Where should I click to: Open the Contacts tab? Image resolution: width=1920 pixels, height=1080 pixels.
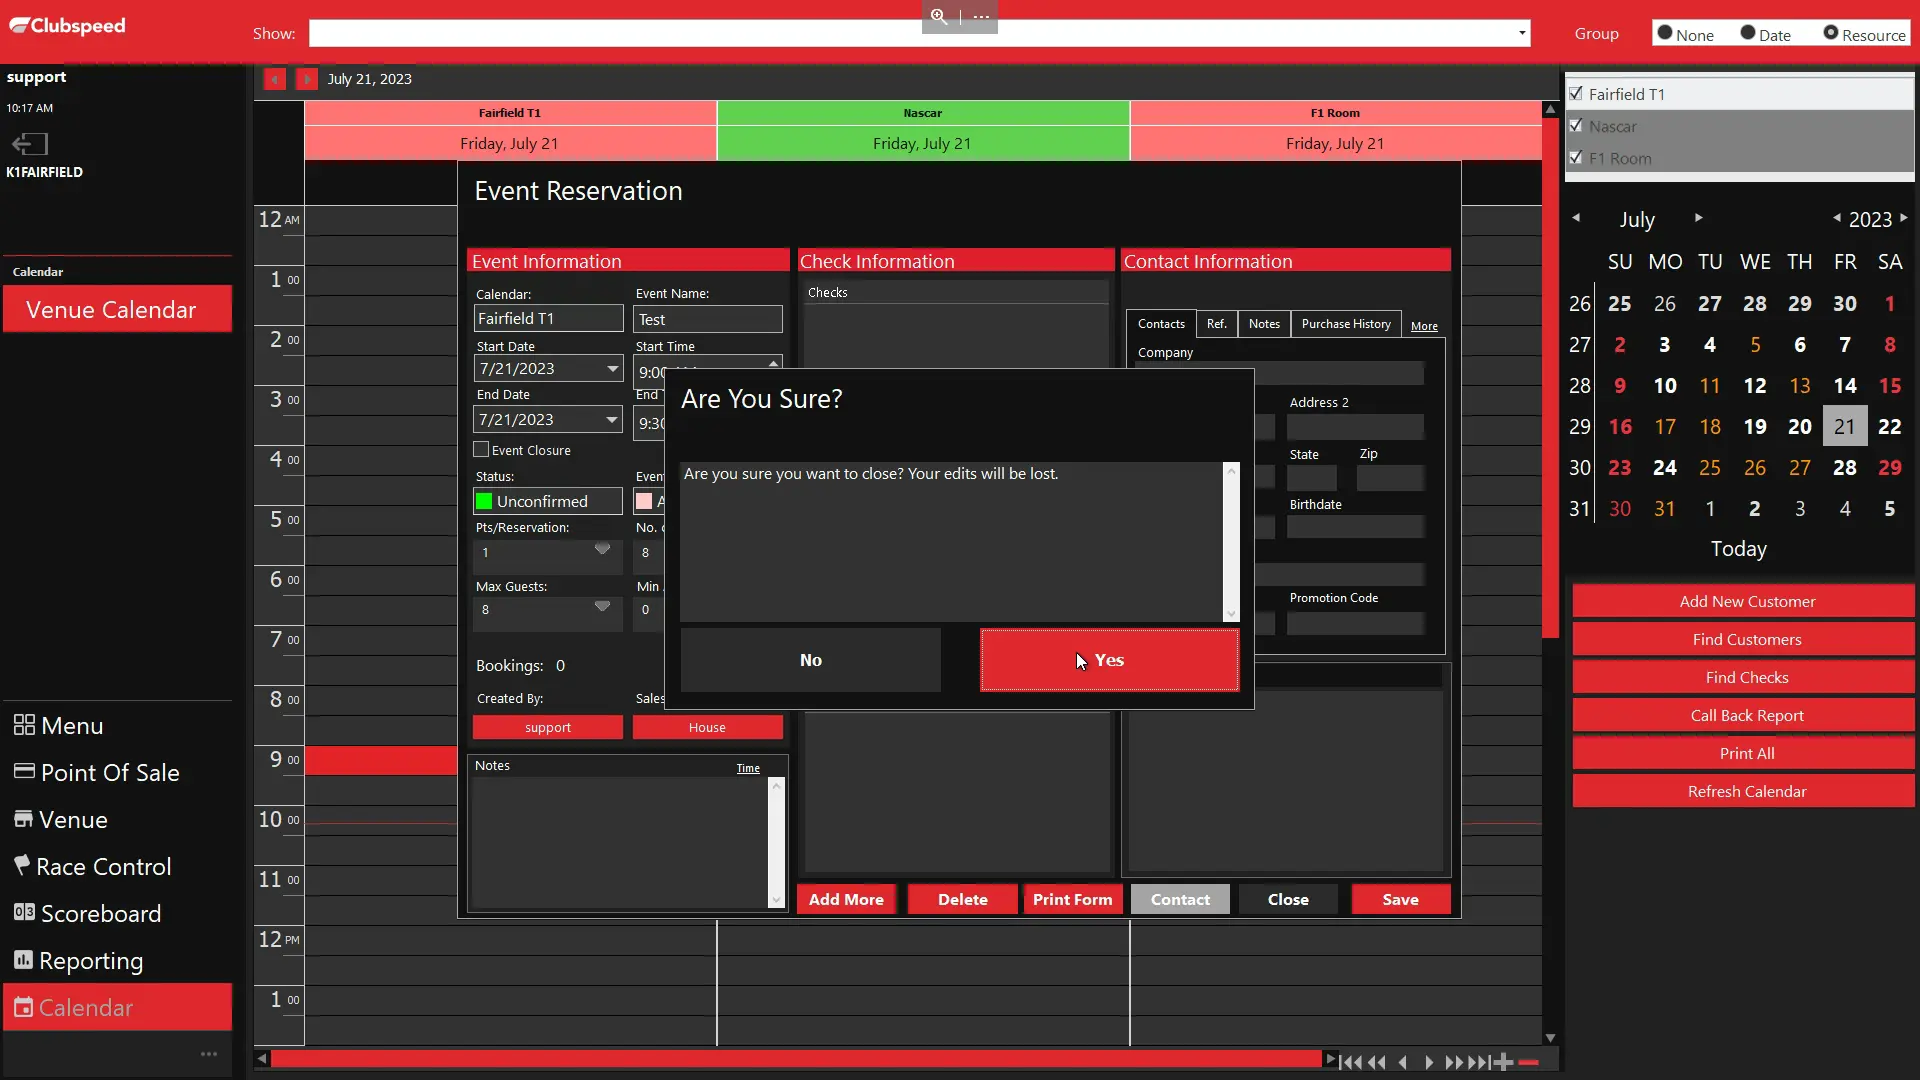(1161, 324)
